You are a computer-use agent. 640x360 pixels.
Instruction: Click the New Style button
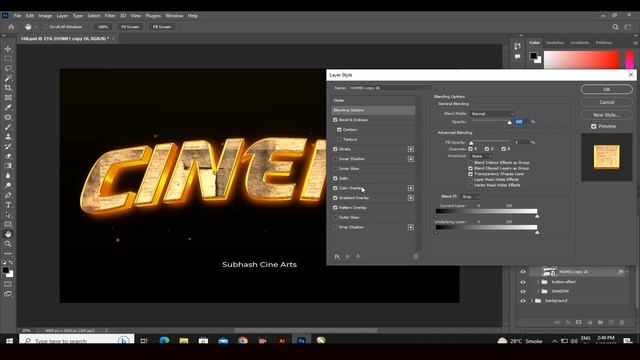pyautogui.click(x=607, y=115)
